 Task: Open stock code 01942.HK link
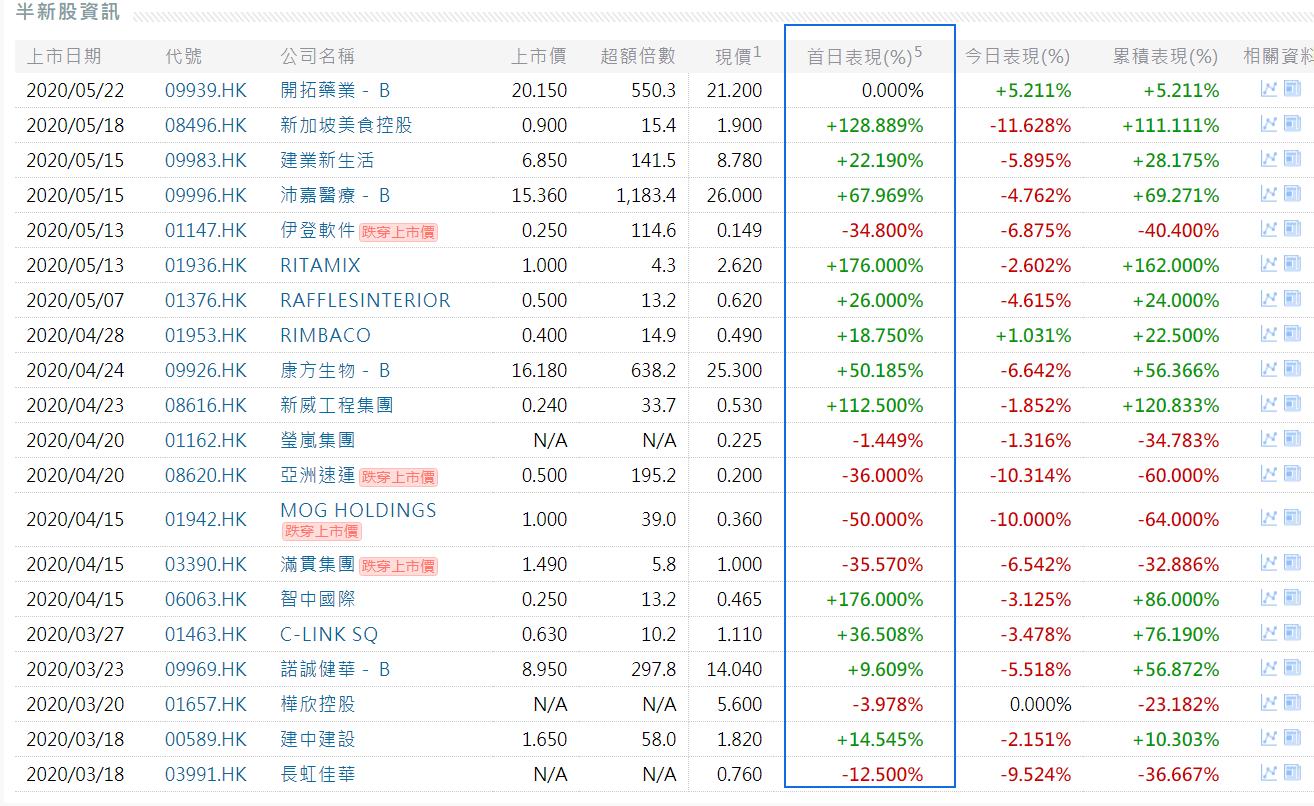click(x=205, y=519)
